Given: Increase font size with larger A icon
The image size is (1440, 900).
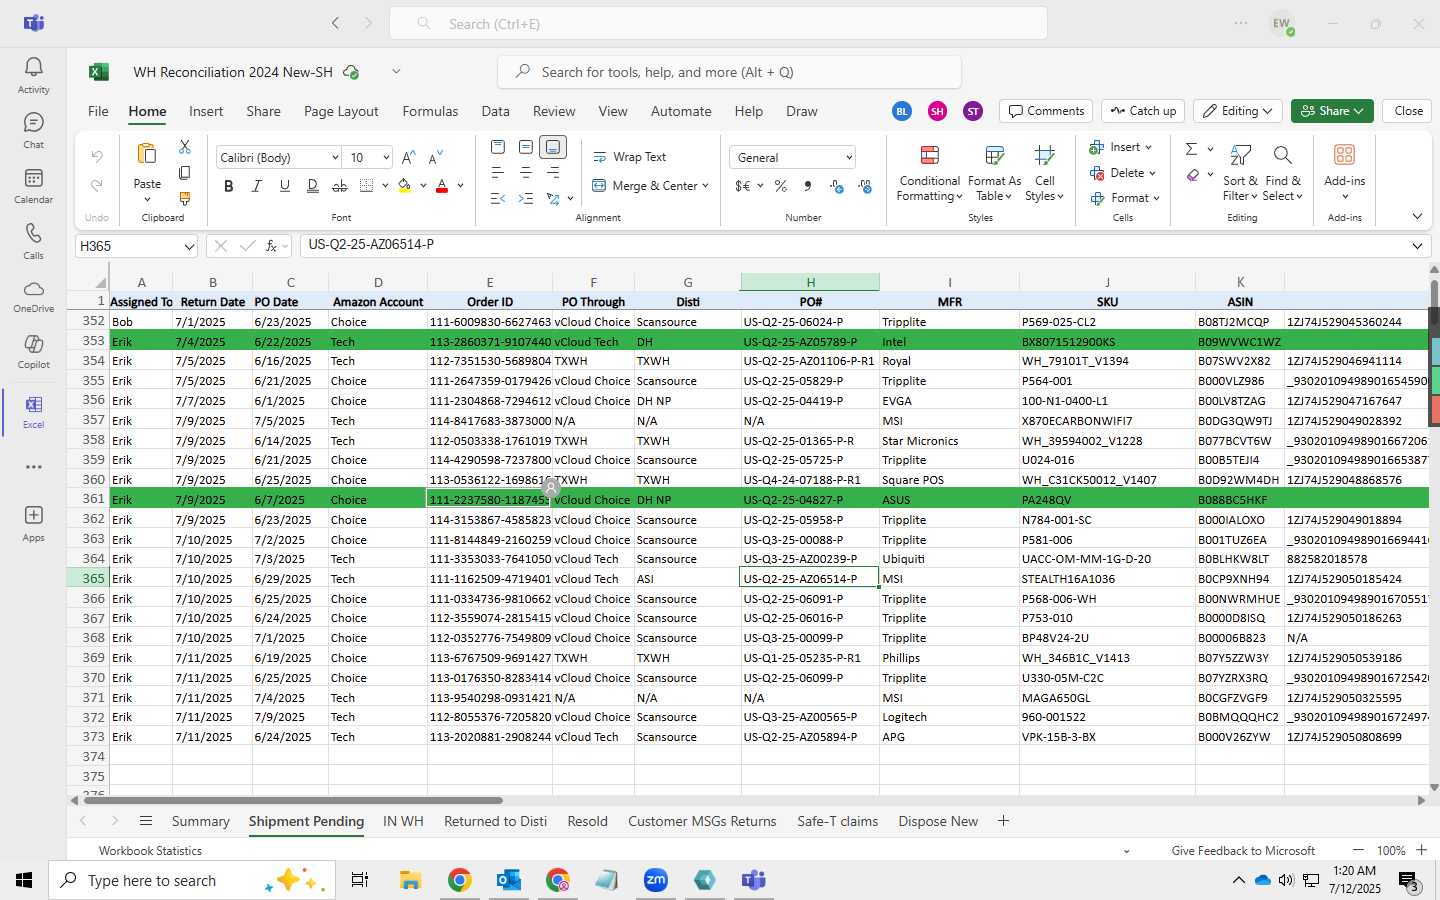Looking at the screenshot, I should pyautogui.click(x=408, y=157).
